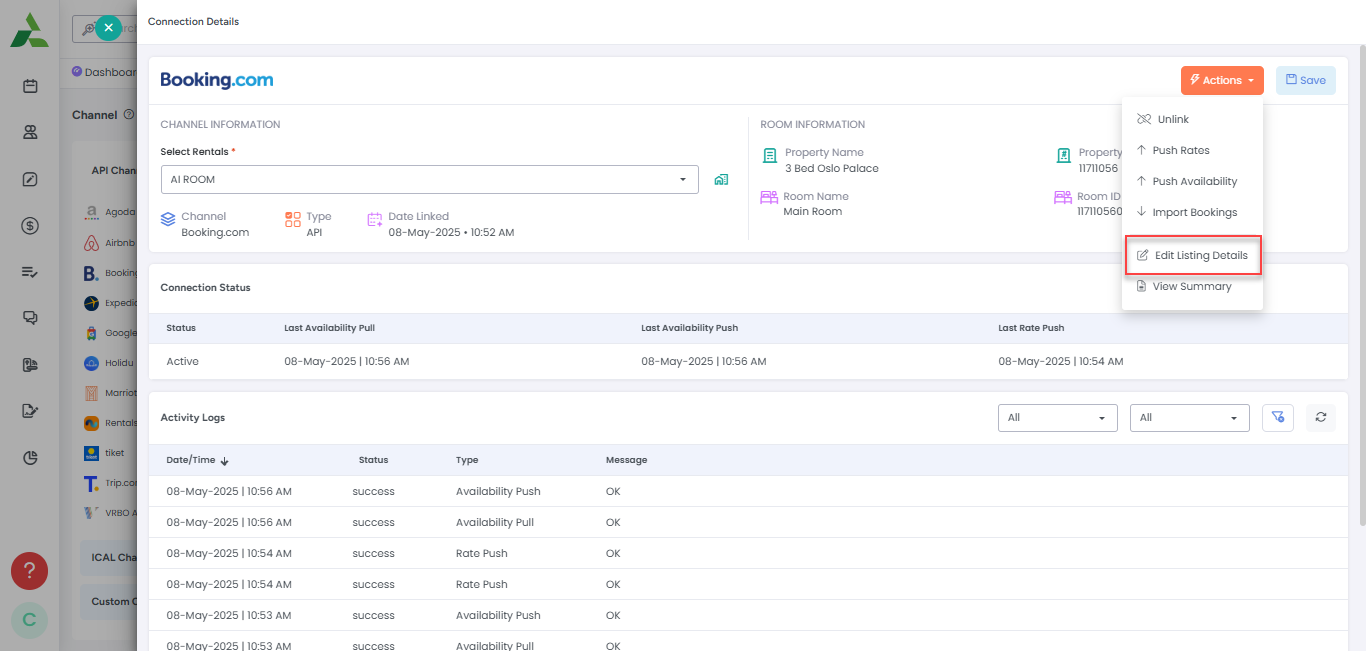Collapse the Actions dropdown button

(1222, 80)
